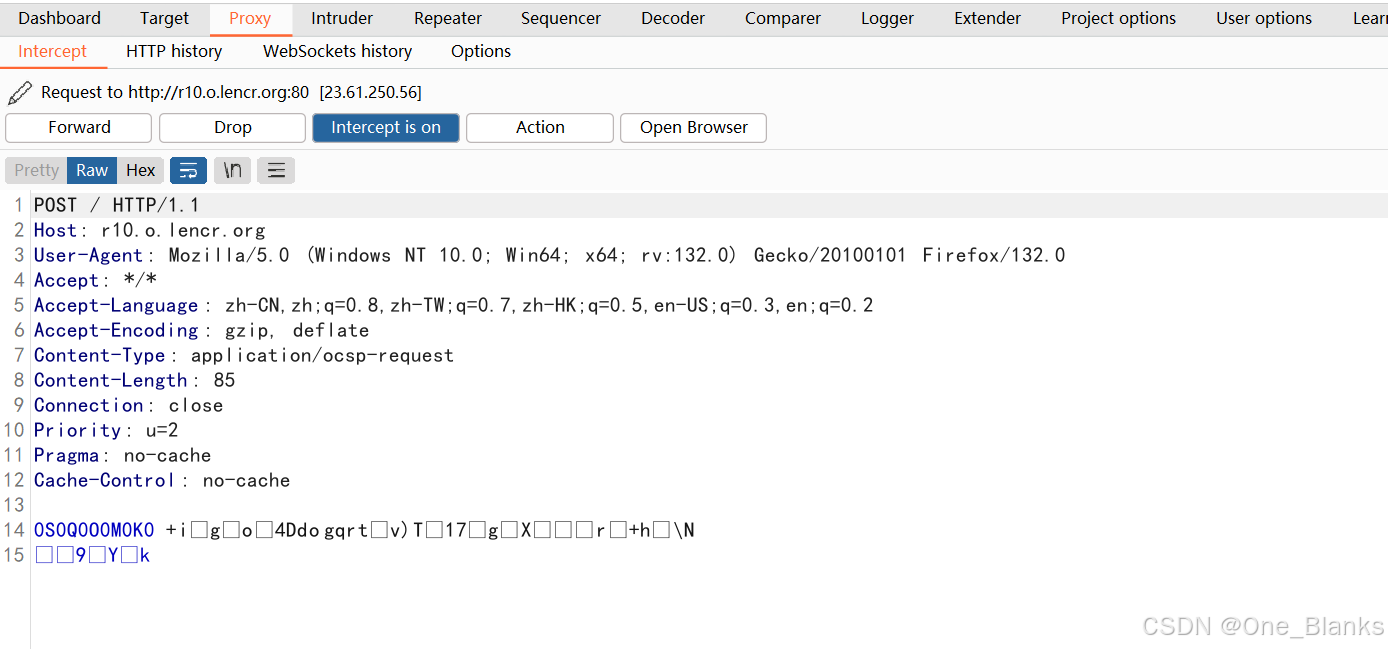Select the Proxy main tab
Screen dimensions: 1388x649
pyautogui.click(x=250, y=18)
